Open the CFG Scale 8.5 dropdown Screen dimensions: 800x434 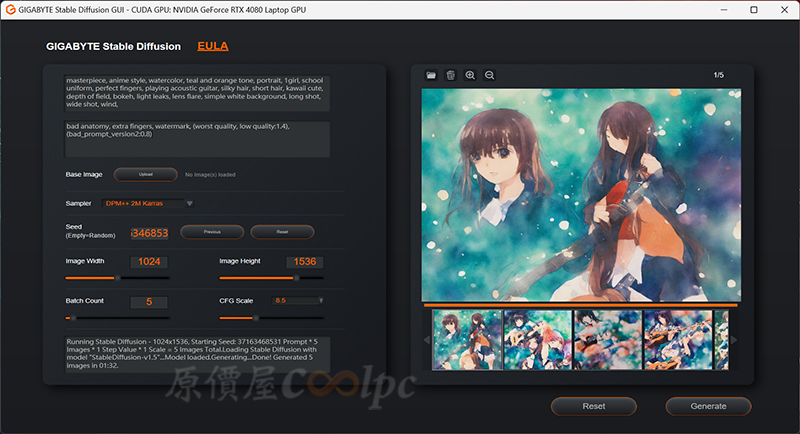298,300
